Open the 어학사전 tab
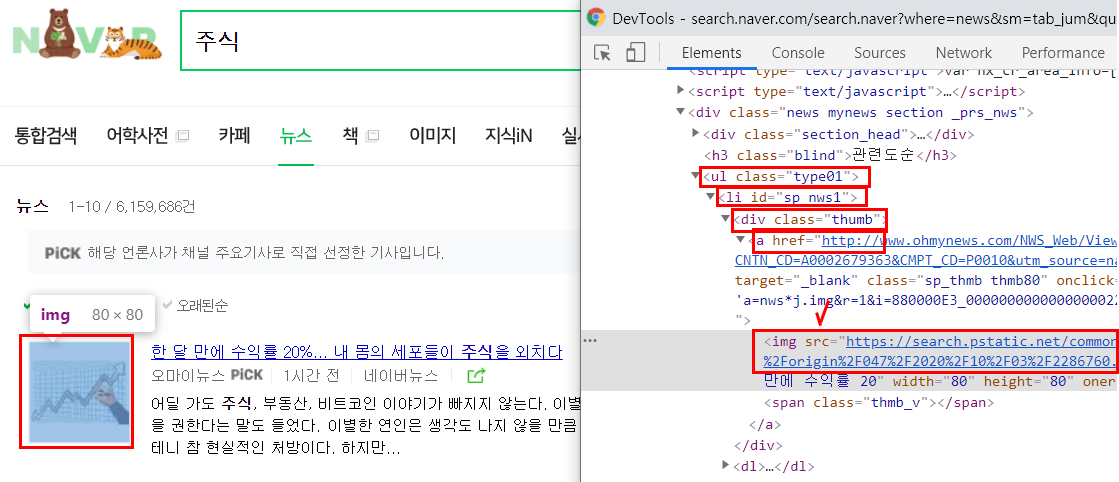The height and width of the screenshot is (482, 1119). pos(137,135)
